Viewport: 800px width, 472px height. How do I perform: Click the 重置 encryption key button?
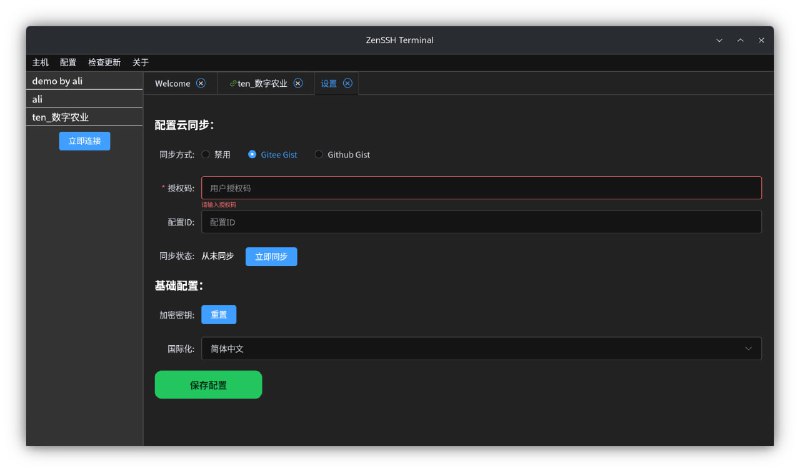[x=219, y=314]
